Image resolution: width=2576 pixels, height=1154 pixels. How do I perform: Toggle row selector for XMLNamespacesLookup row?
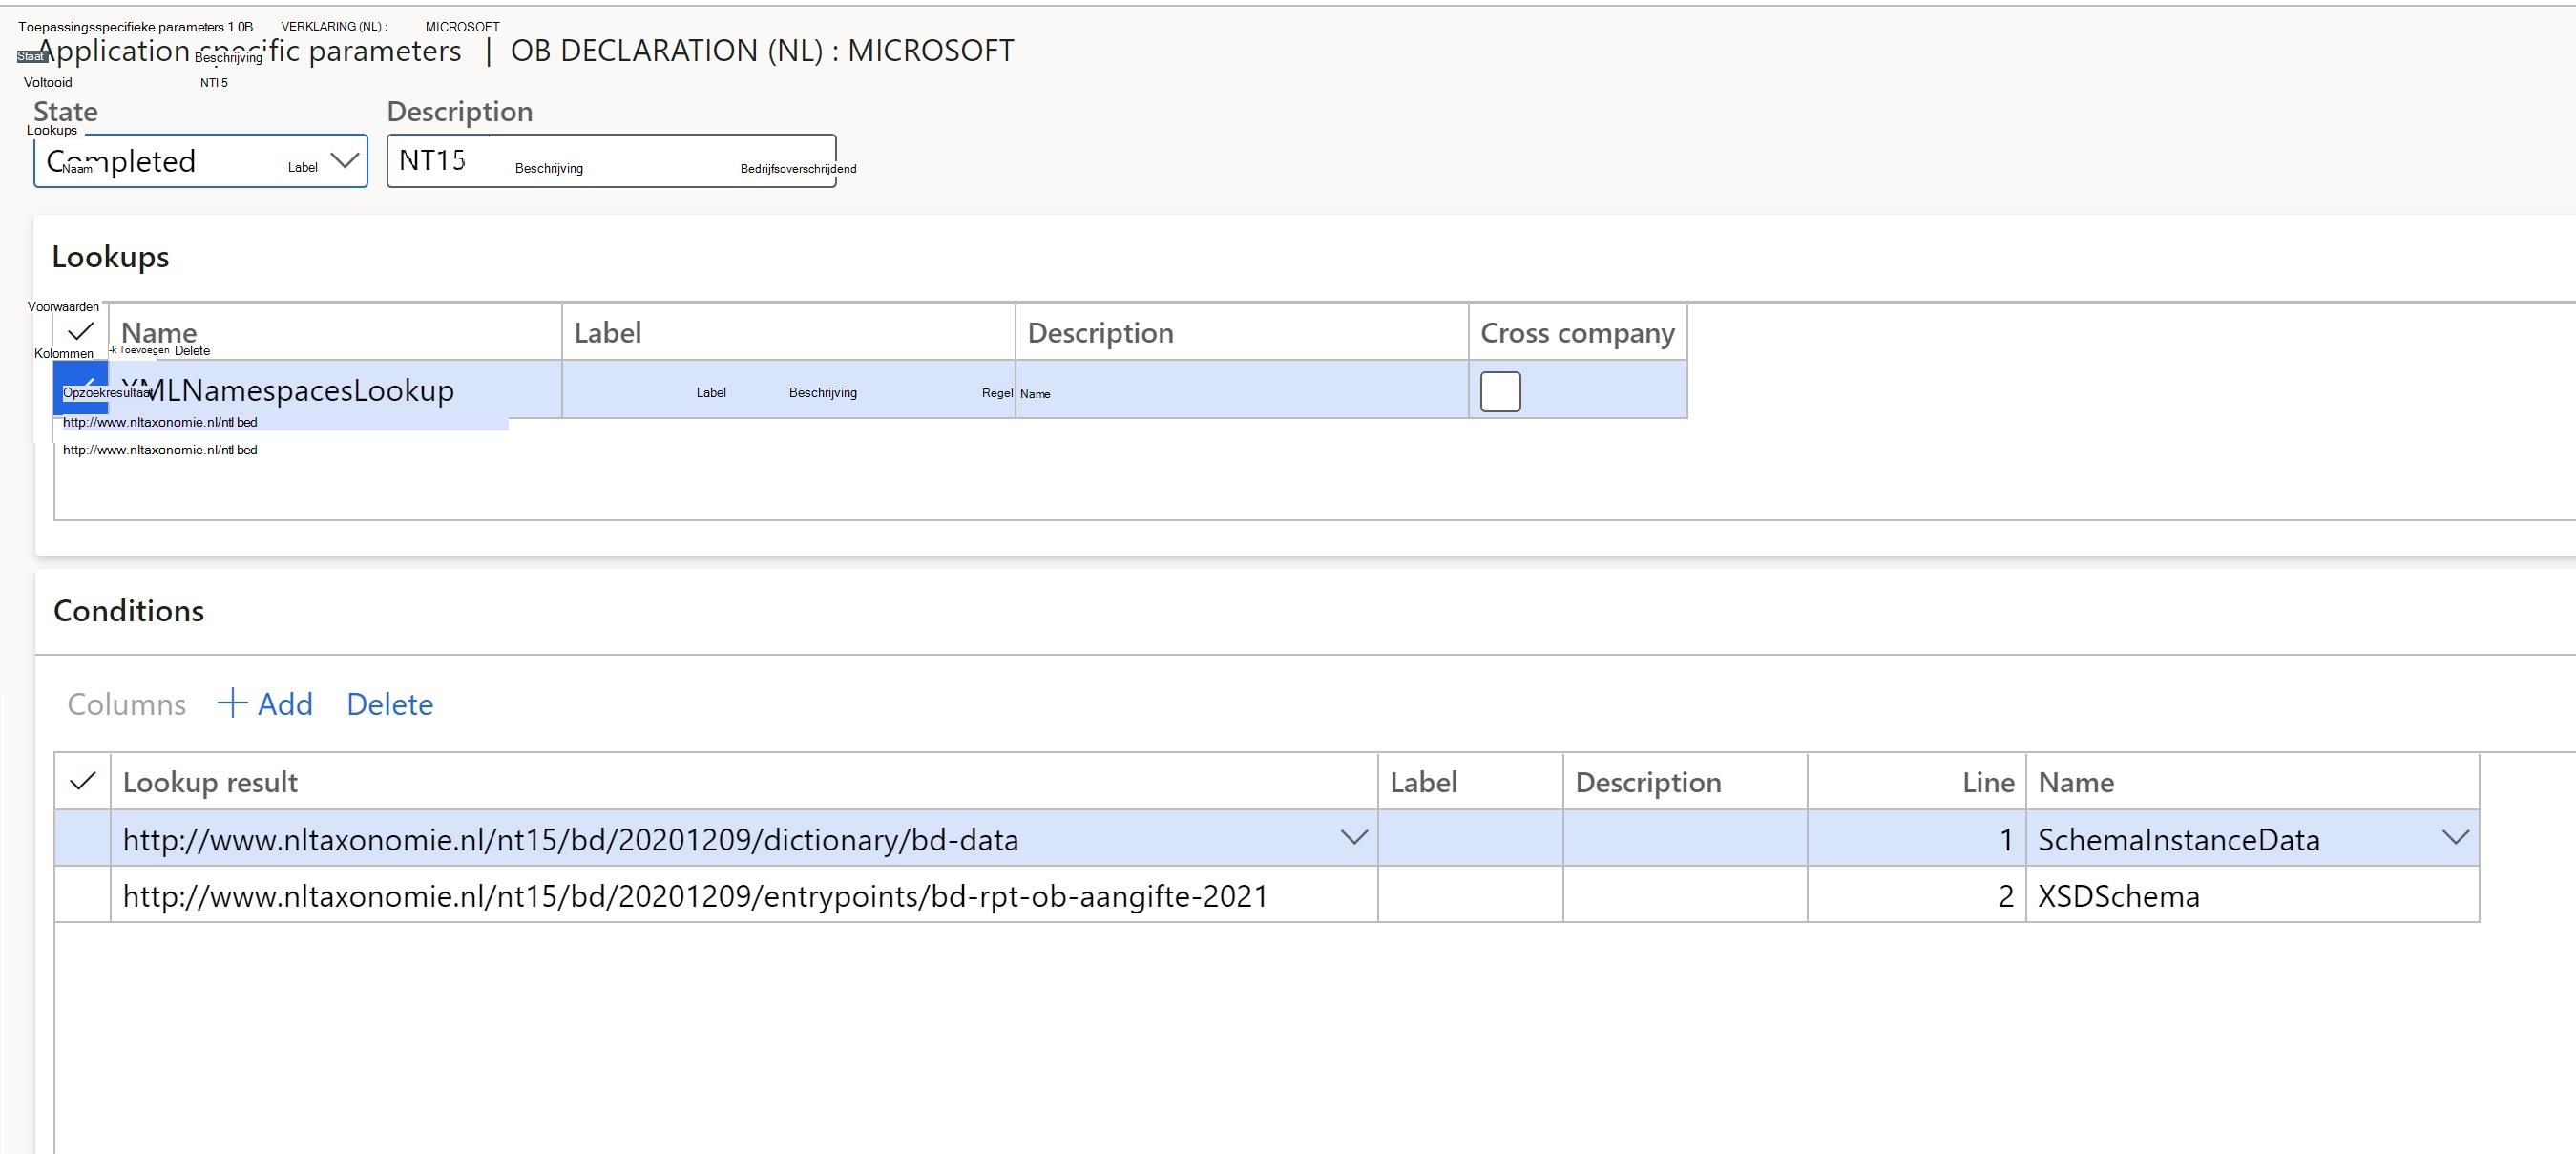click(81, 388)
